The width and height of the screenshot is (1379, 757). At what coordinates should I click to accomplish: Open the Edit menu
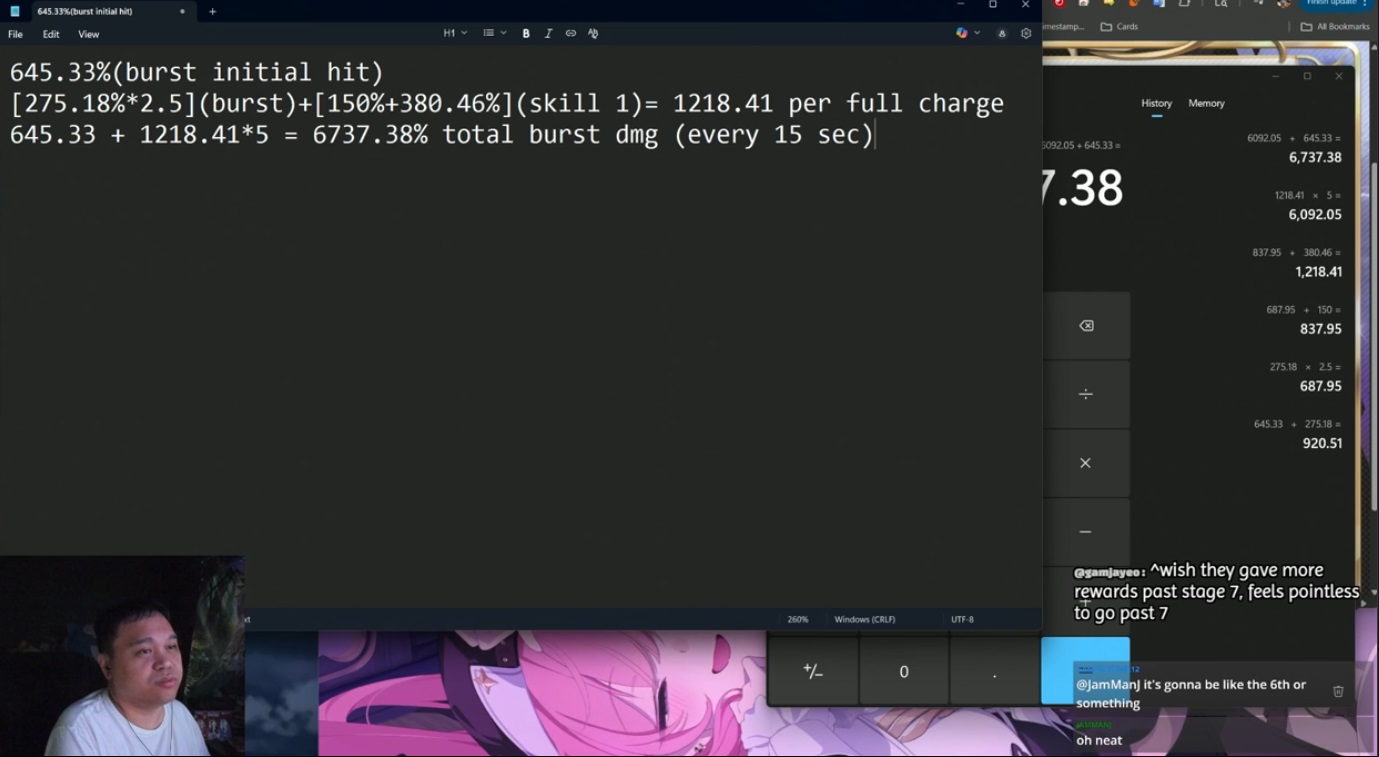click(51, 34)
